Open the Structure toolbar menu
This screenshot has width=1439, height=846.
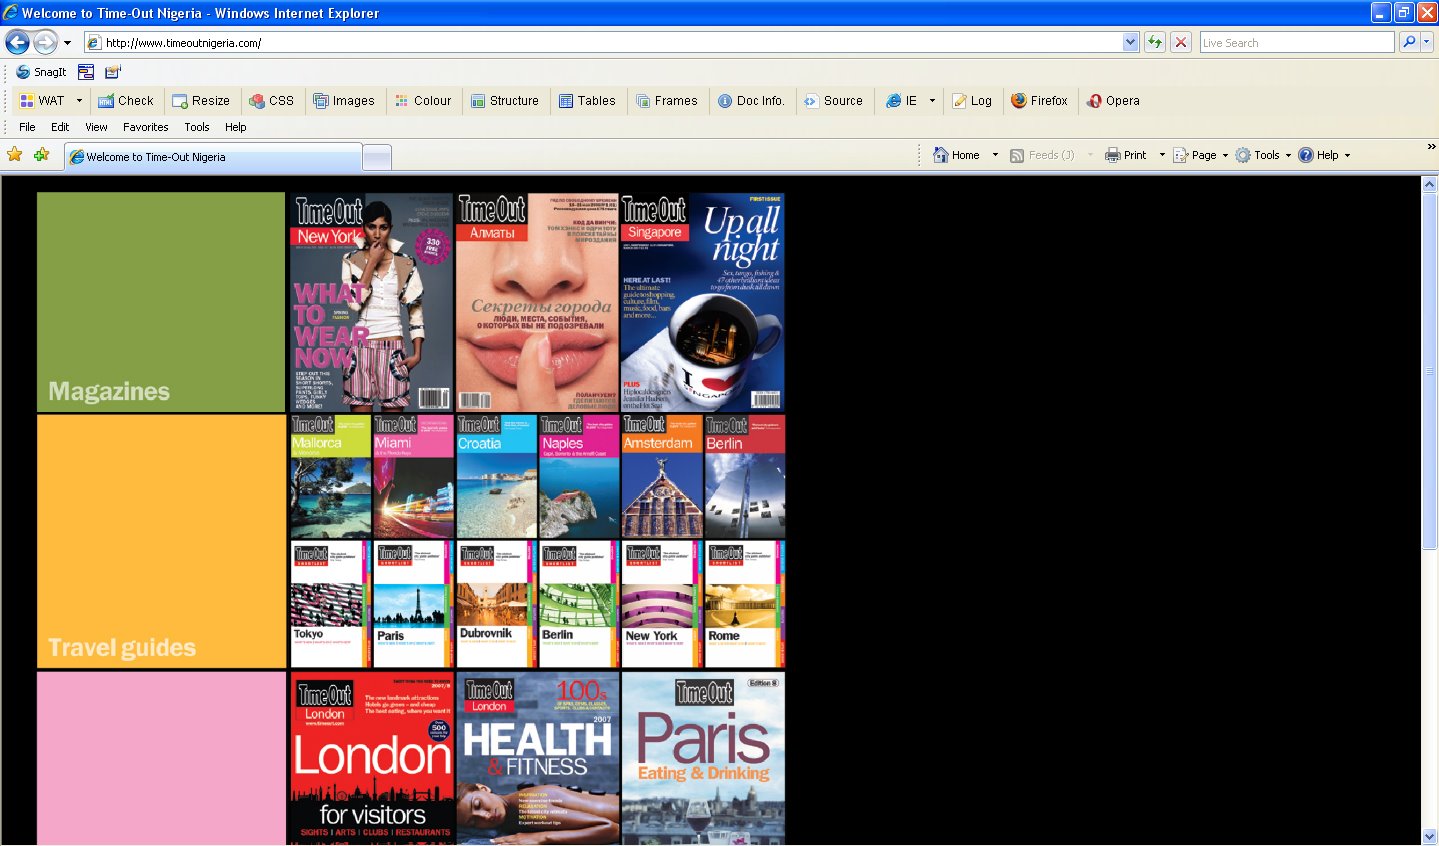[x=505, y=101]
